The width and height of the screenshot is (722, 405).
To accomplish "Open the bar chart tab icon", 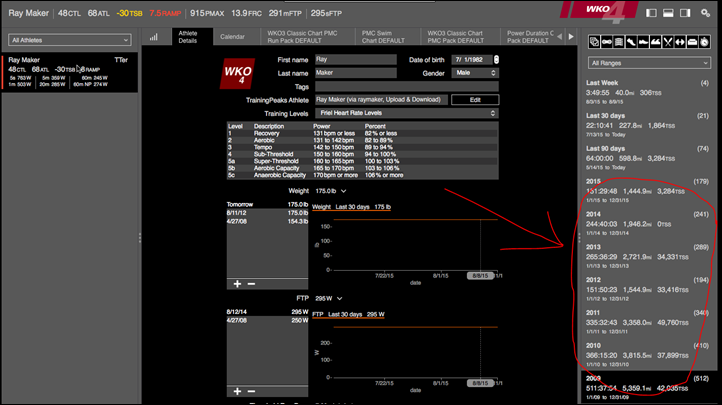I will [x=153, y=37].
